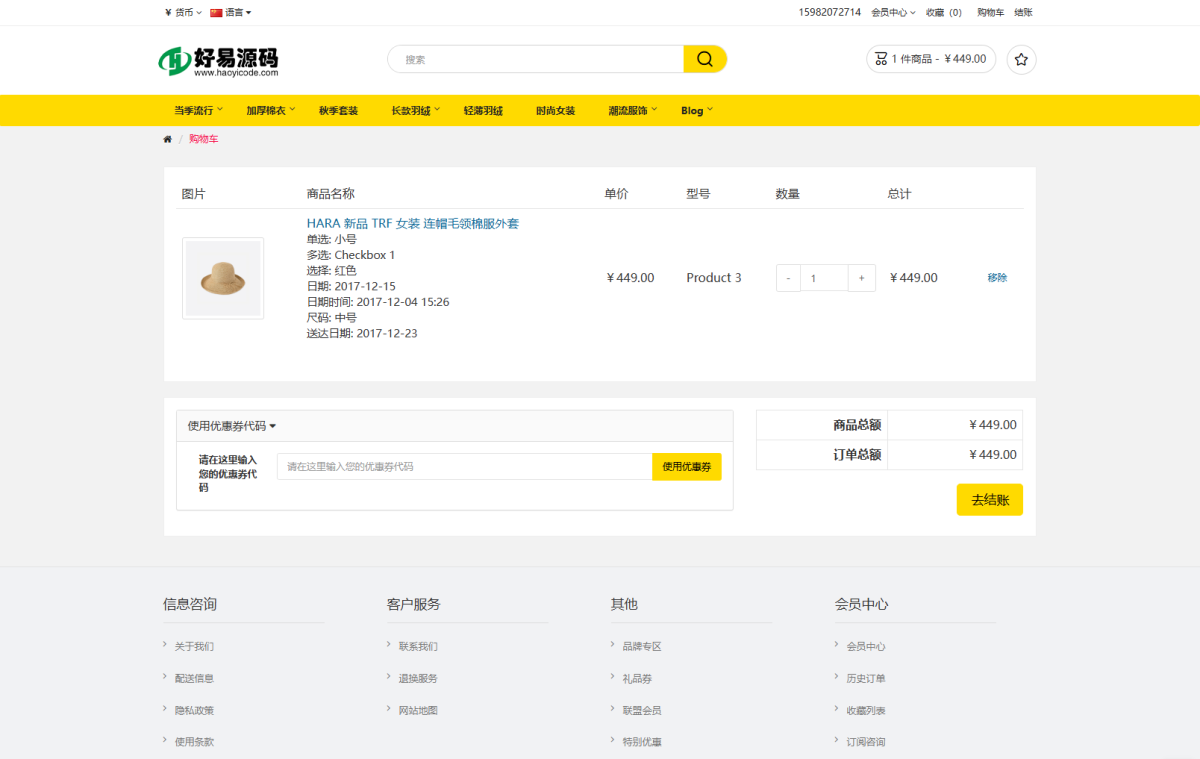Screen dimensions: 1200x759
Task: Select 秋季套装 navigation item
Action: (338, 110)
